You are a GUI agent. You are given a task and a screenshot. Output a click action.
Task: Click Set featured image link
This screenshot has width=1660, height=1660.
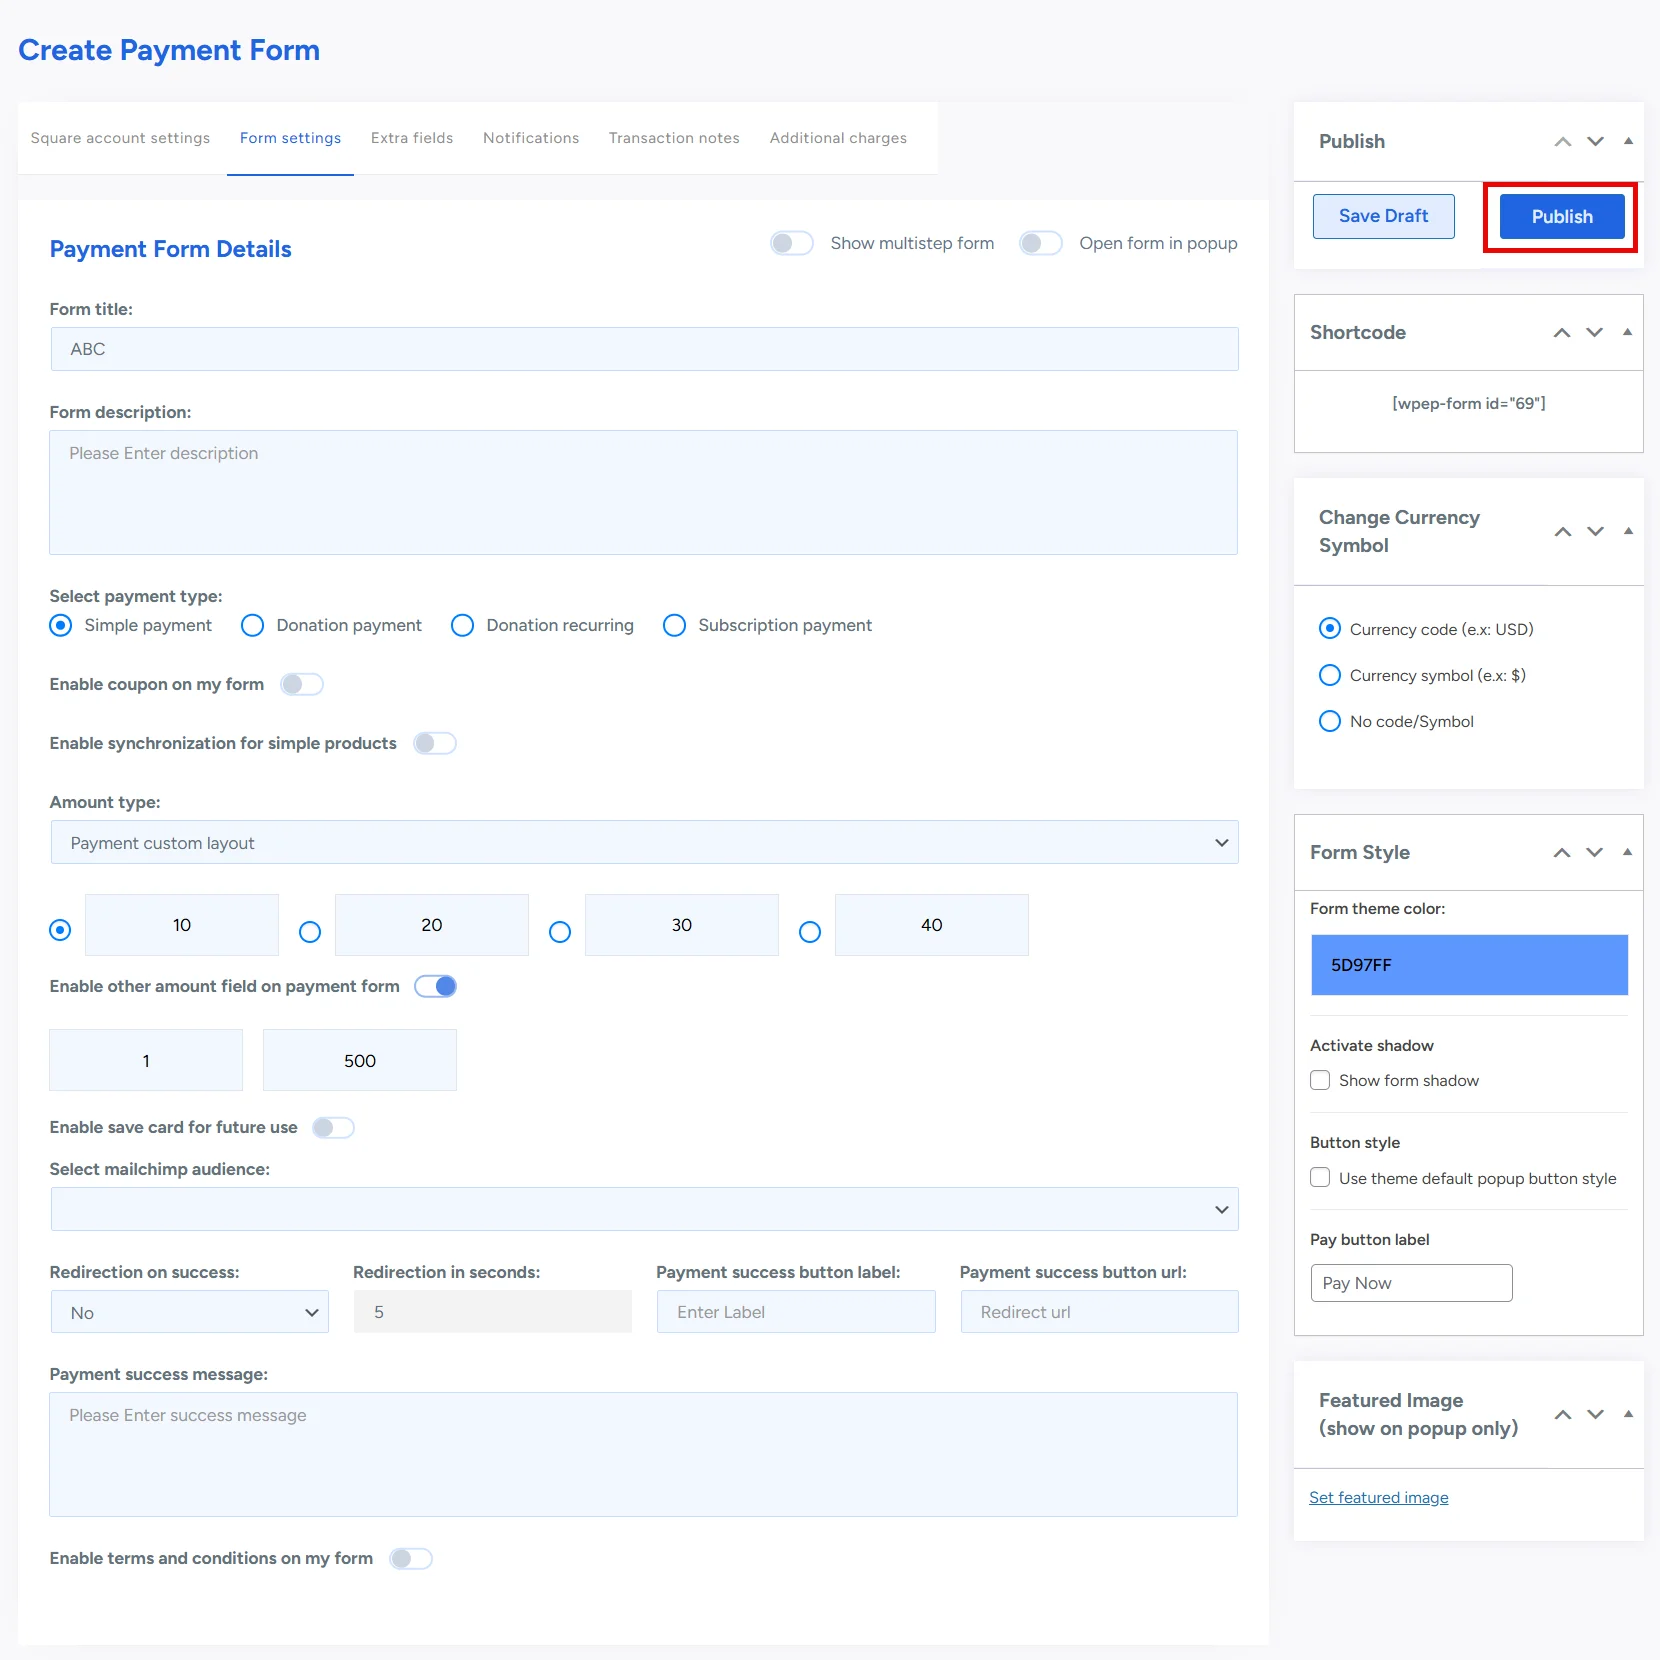[1379, 1498]
